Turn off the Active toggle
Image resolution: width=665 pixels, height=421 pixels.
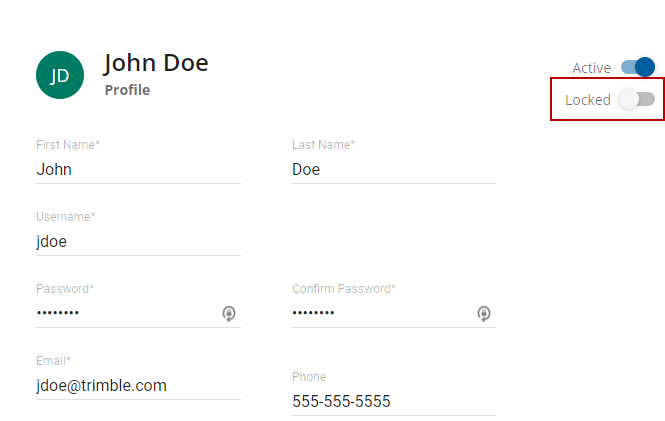638,67
